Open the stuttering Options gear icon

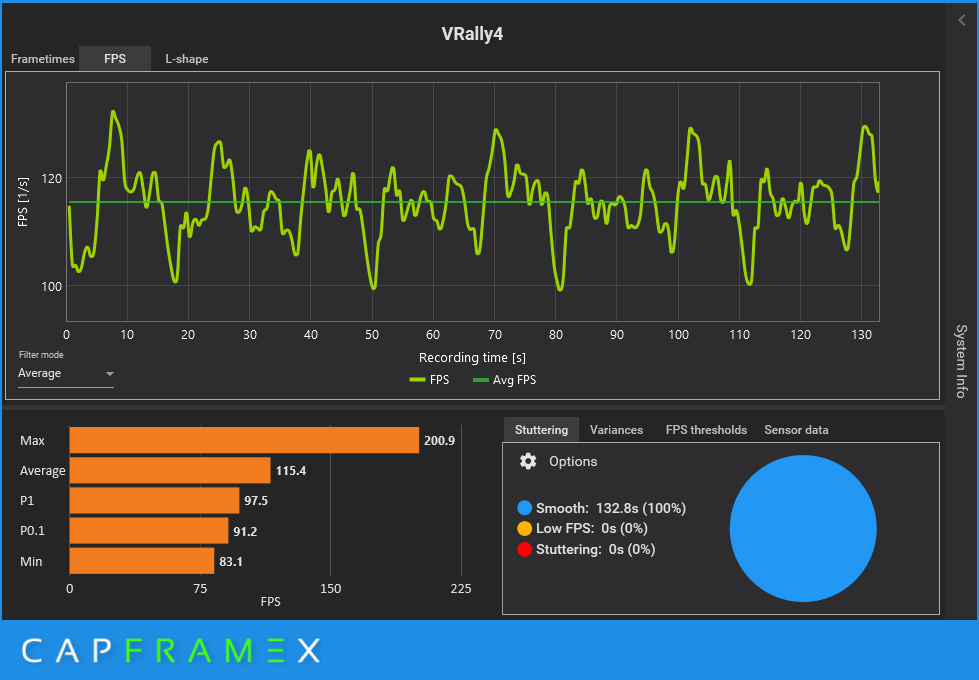tap(528, 461)
